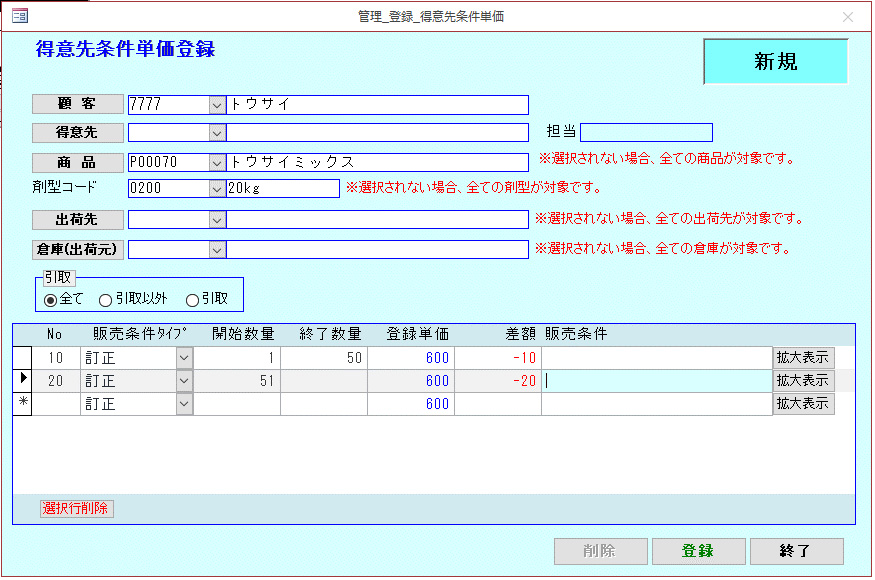Click 拡大表示 for row 10

(803, 357)
